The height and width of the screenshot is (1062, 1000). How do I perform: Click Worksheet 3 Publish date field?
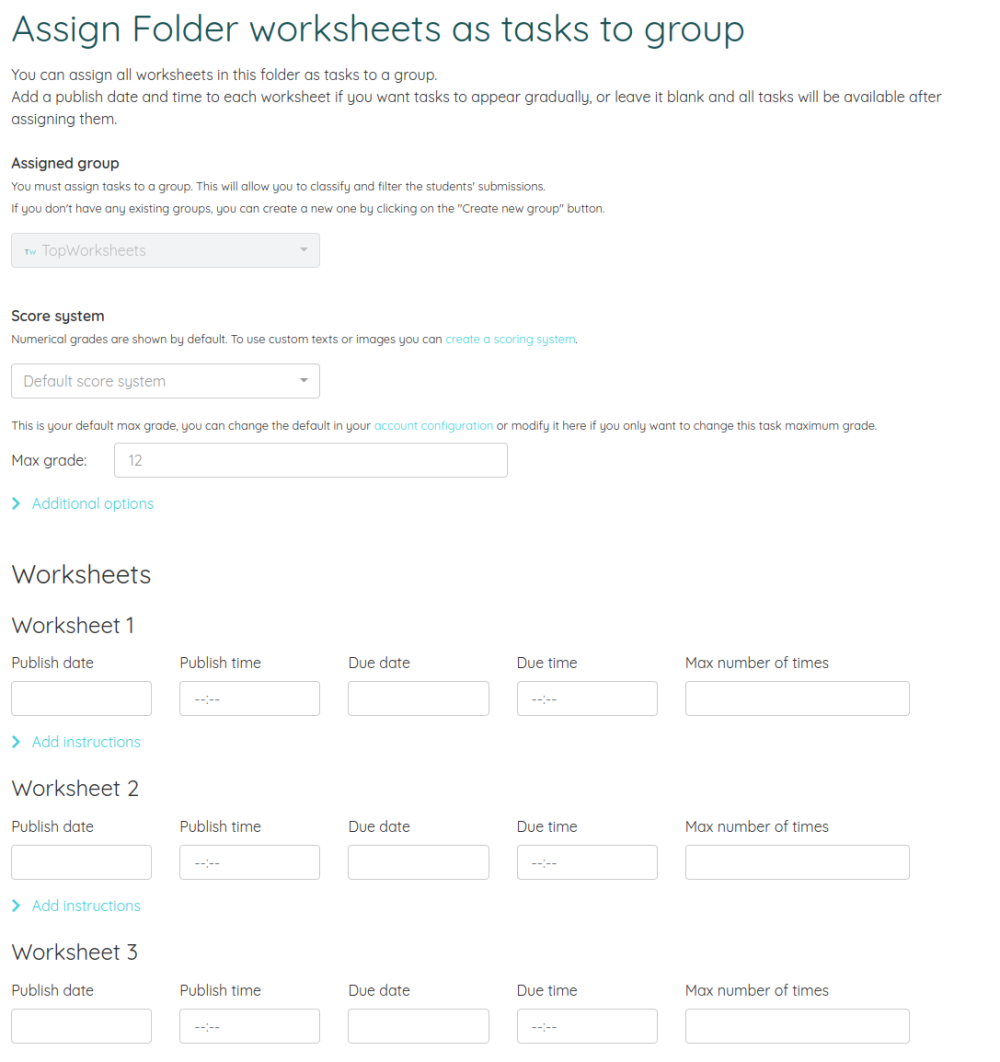click(80, 1025)
